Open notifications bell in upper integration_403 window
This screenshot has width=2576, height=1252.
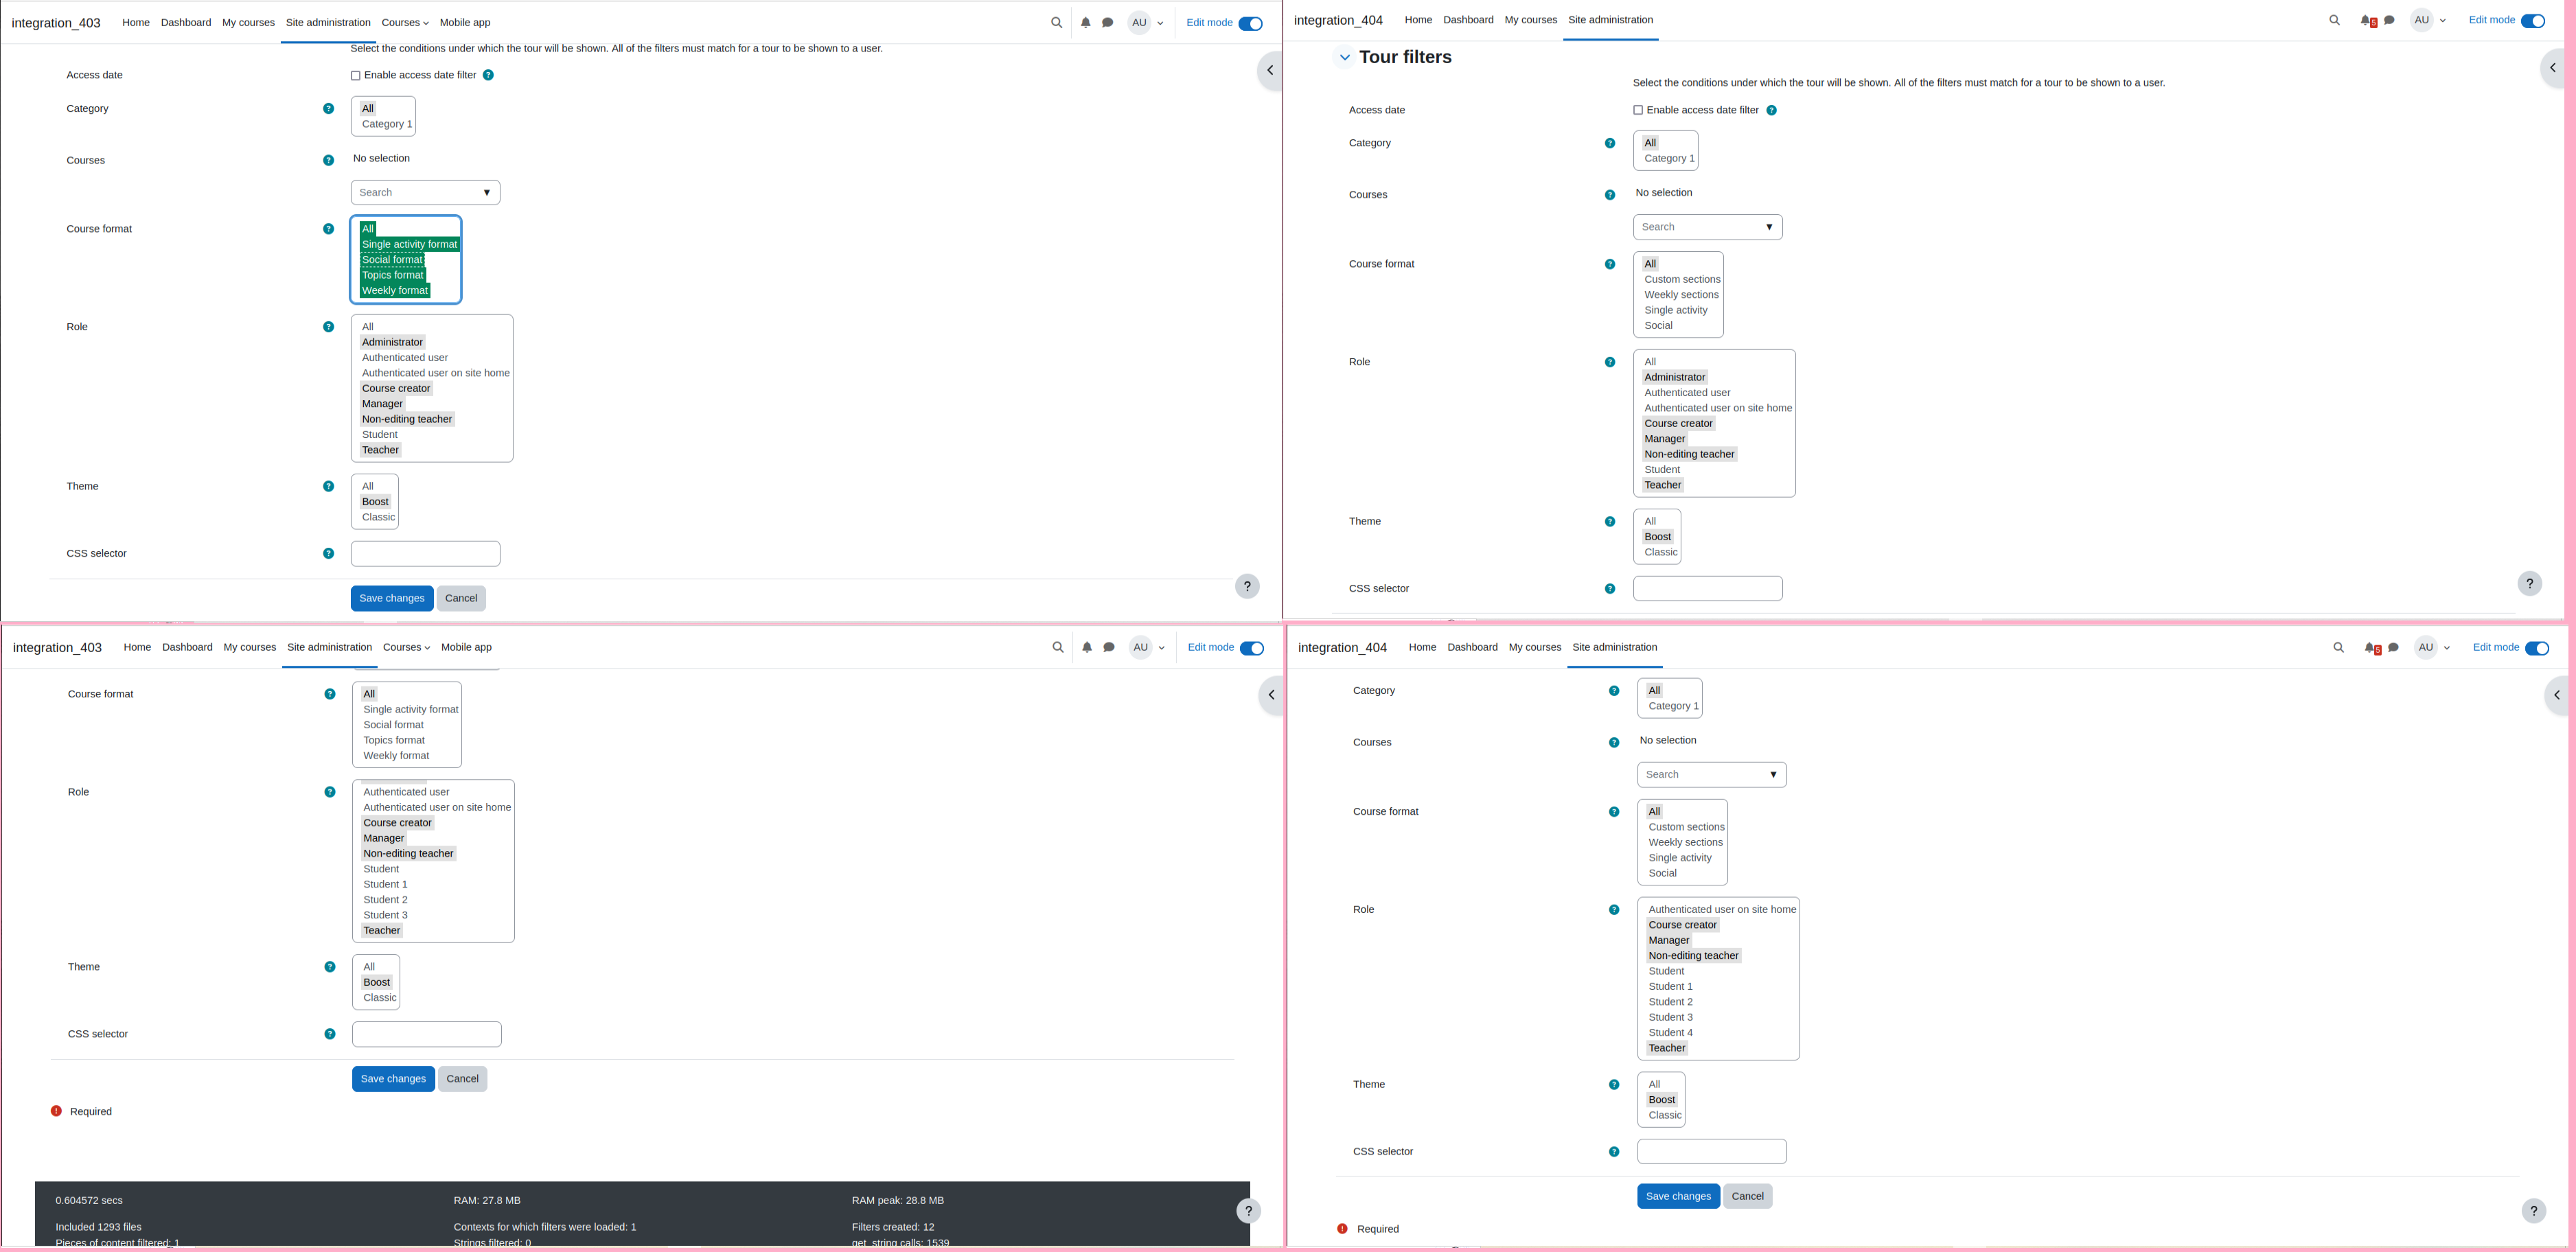tap(1085, 22)
